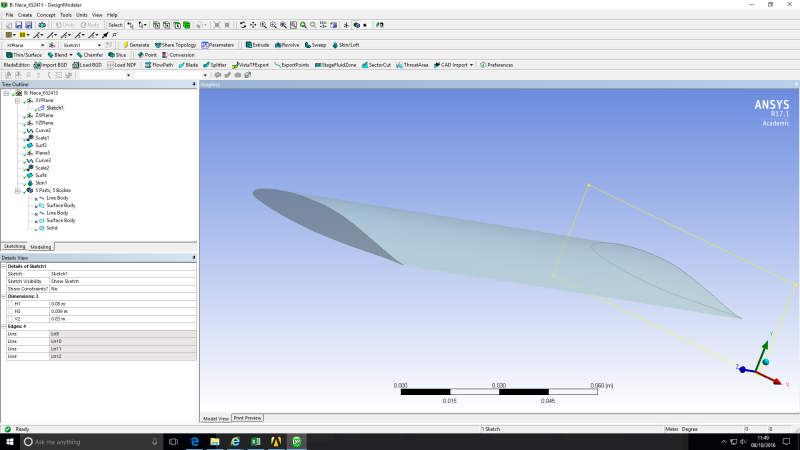Click Load BGD in BladeEditor
The width and height of the screenshot is (800, 450).
click(87, 65)
